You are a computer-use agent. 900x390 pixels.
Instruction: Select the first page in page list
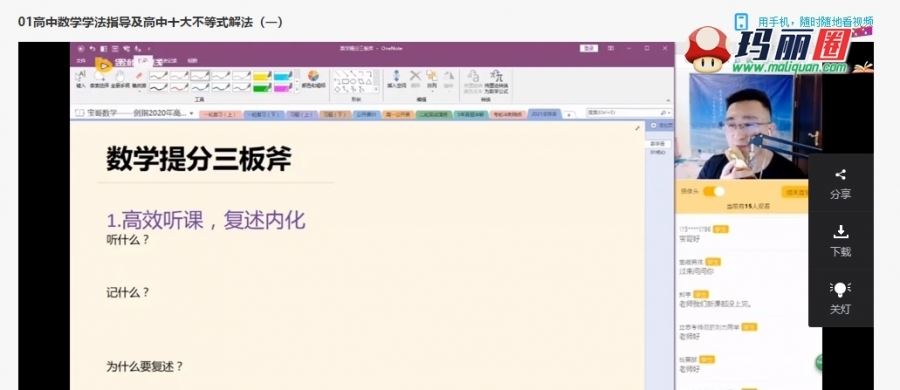coord(657,143)
